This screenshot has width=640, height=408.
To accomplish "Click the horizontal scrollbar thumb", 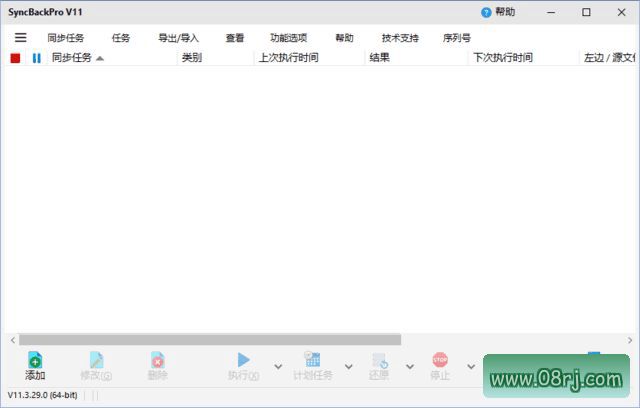I will [x=210, y=339].
